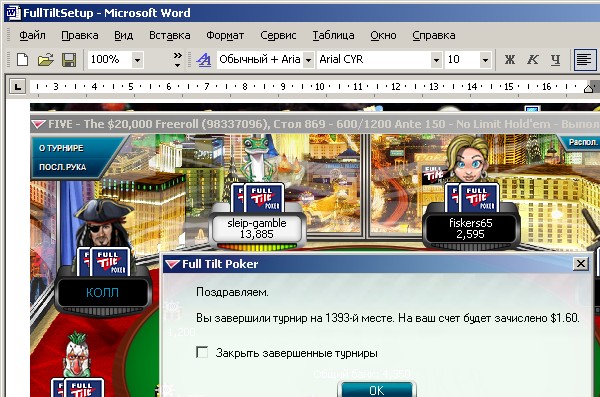Click the КОЛЛ action plate of the pirate player
The width and height of the screenshot is (600, 397).
(x=102, y=292)
